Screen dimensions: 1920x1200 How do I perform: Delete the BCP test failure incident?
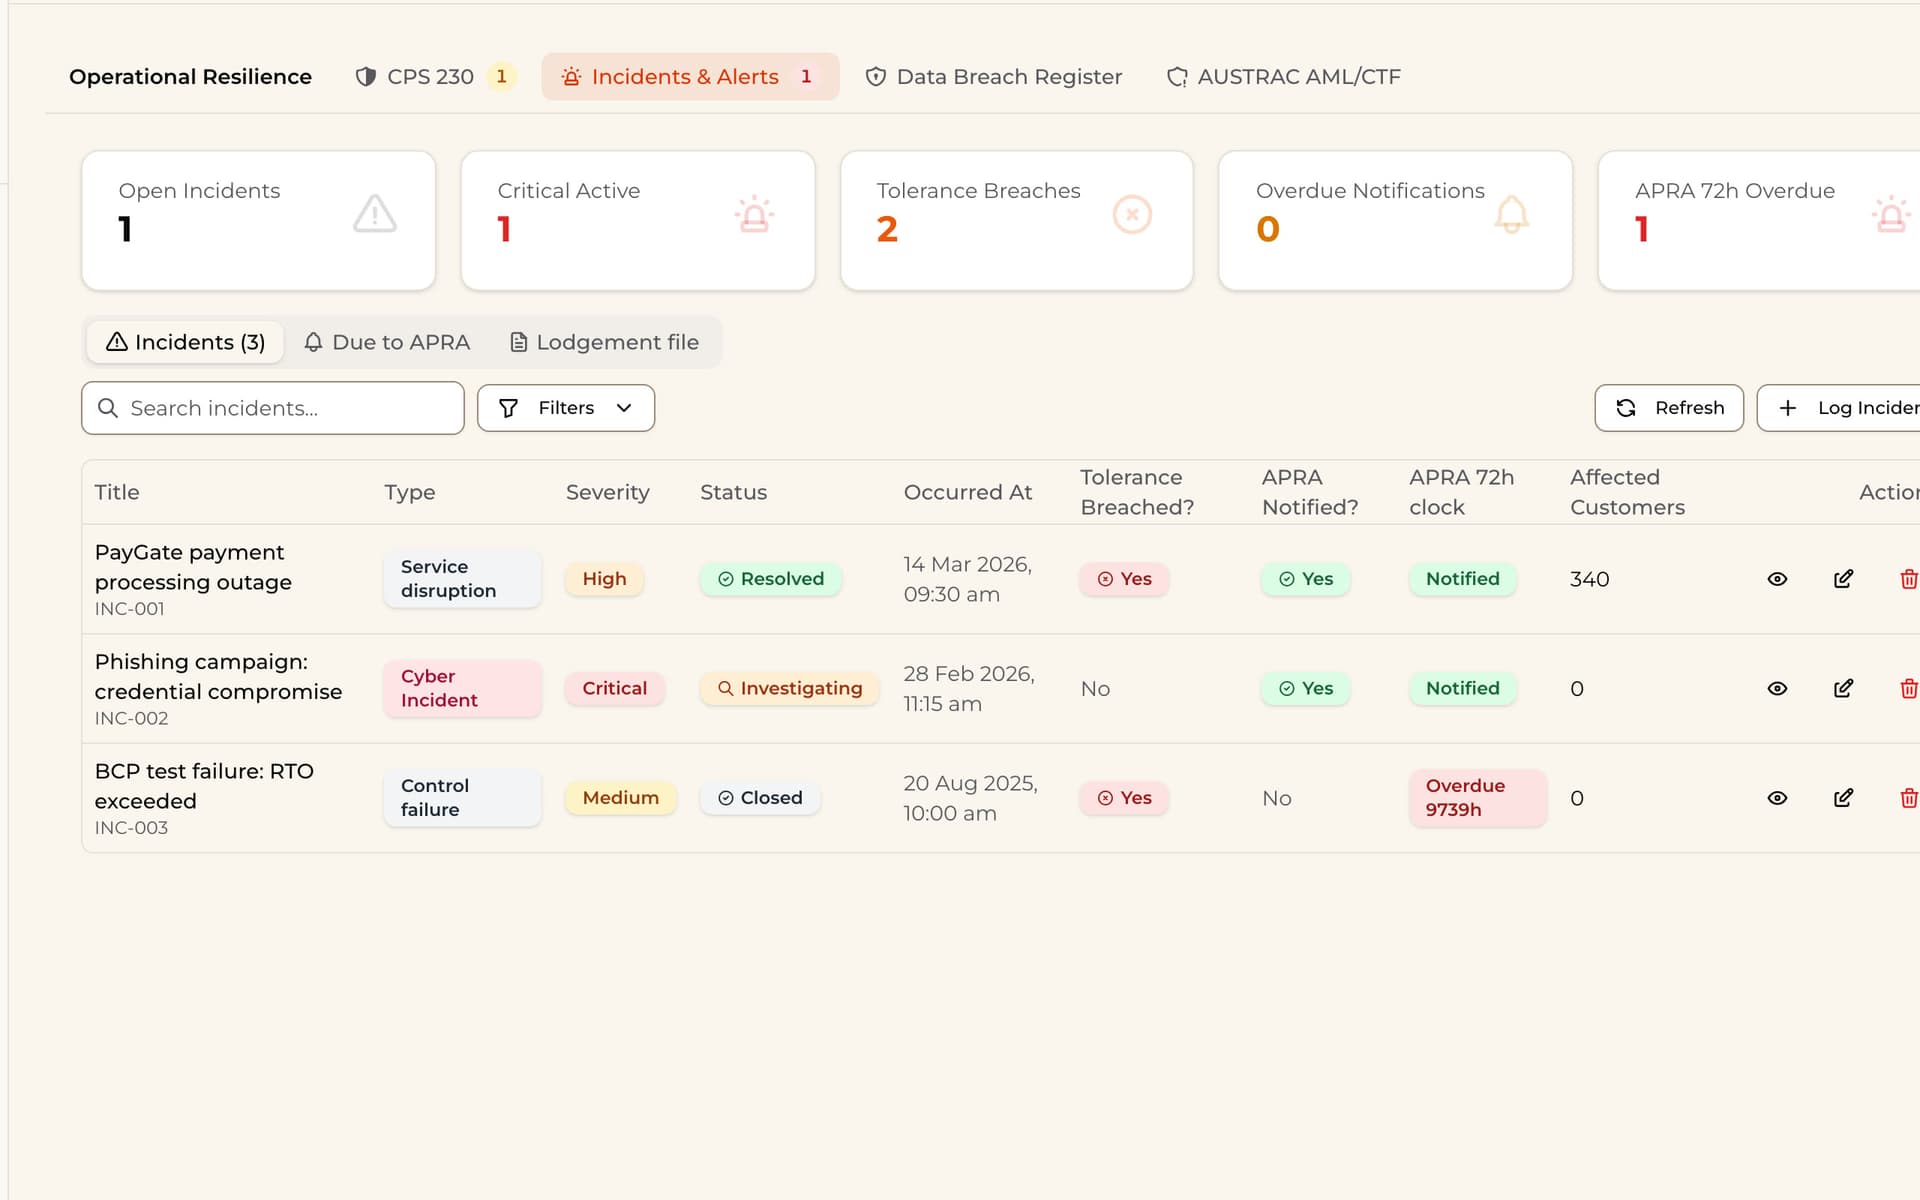(1908, 798)
